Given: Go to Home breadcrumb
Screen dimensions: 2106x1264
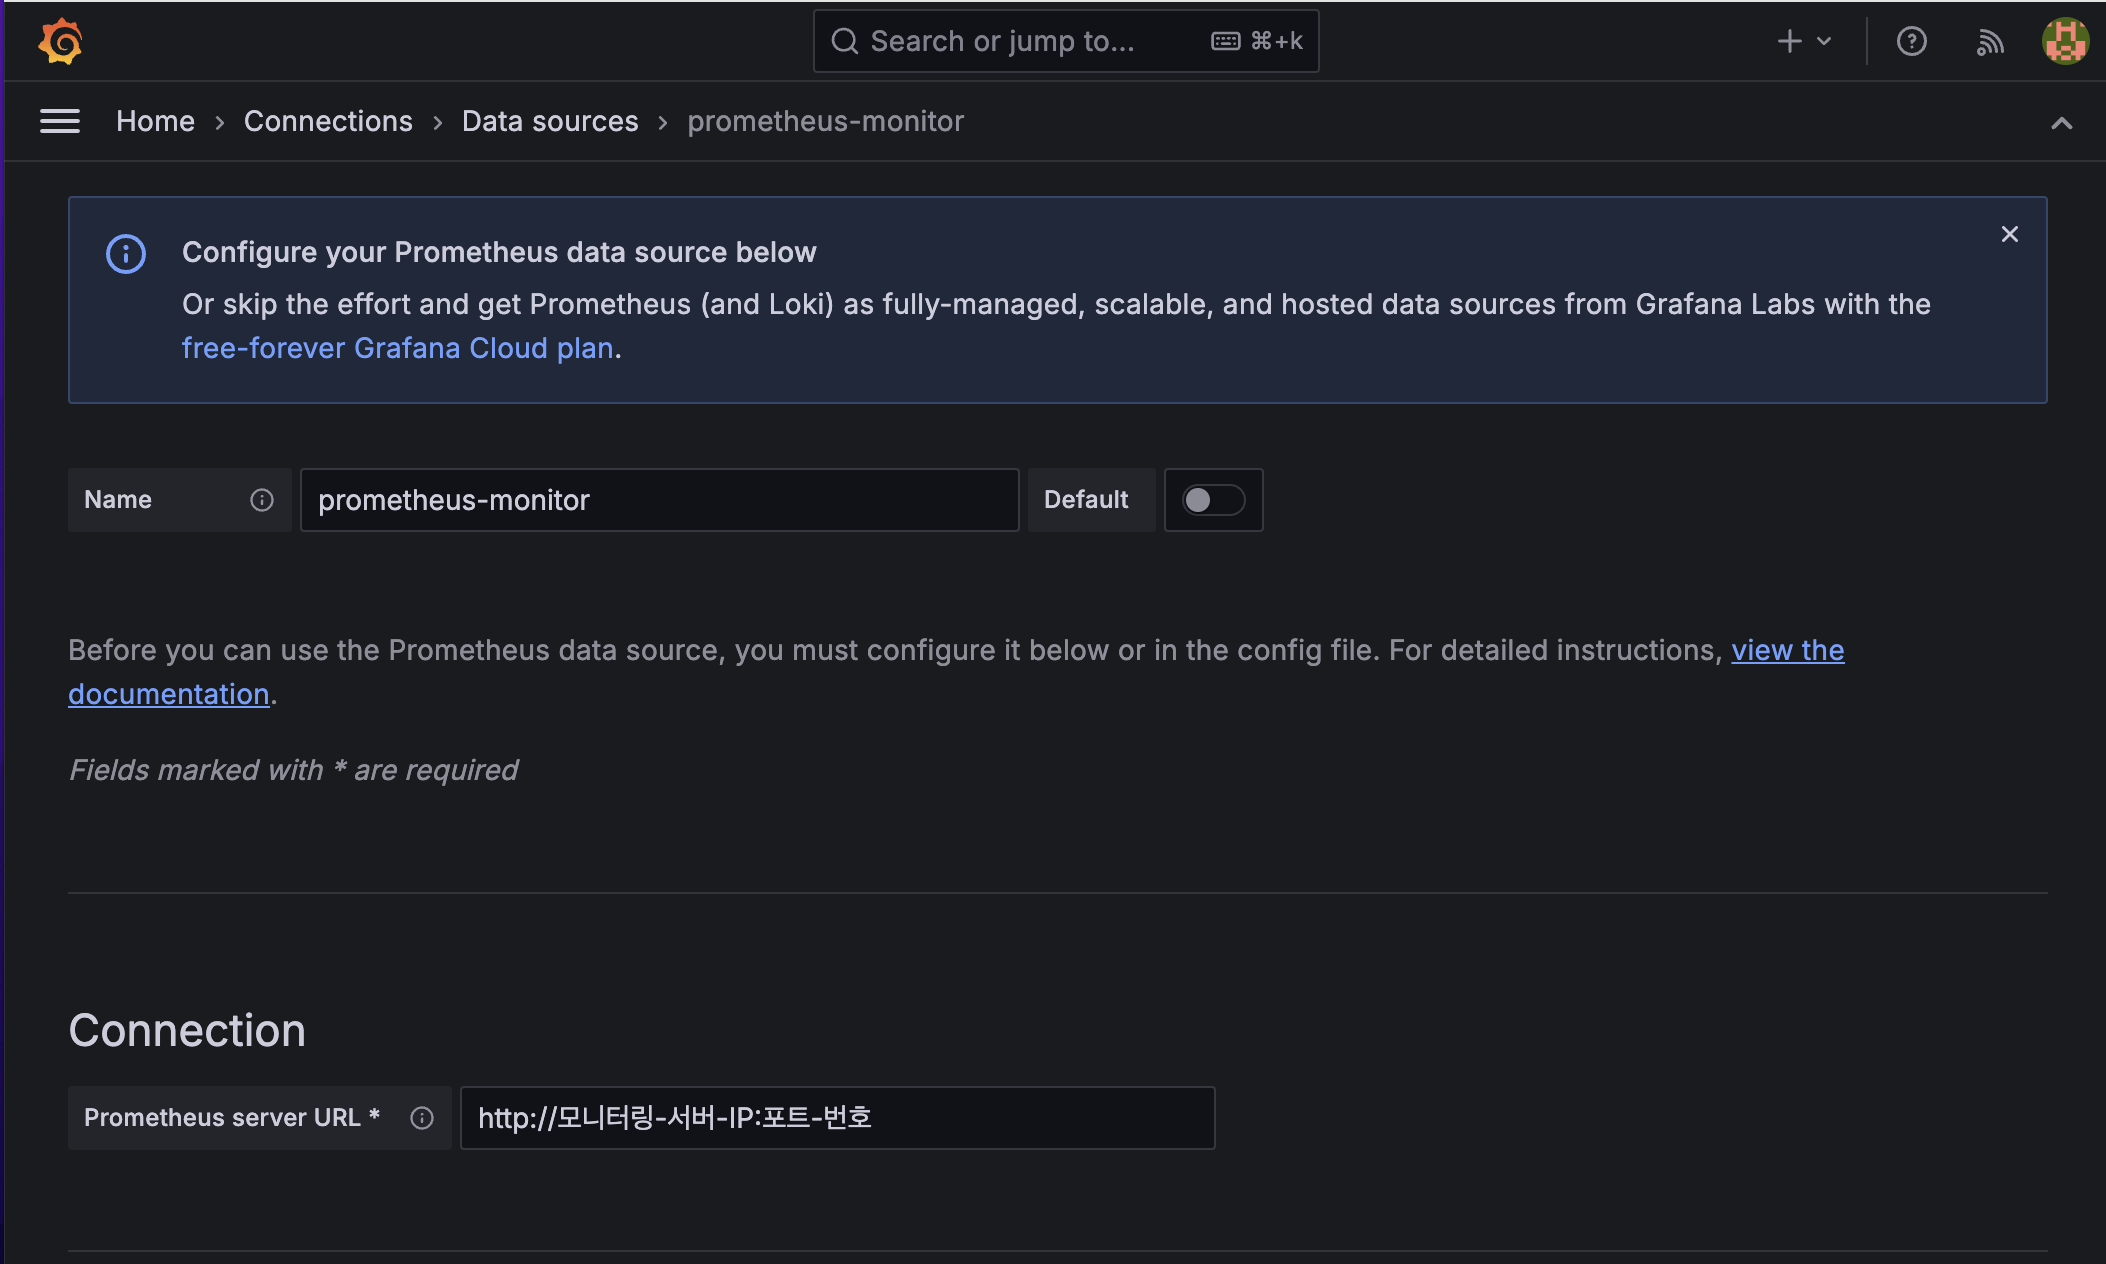Looking at the screenshot, I should 155,121.
